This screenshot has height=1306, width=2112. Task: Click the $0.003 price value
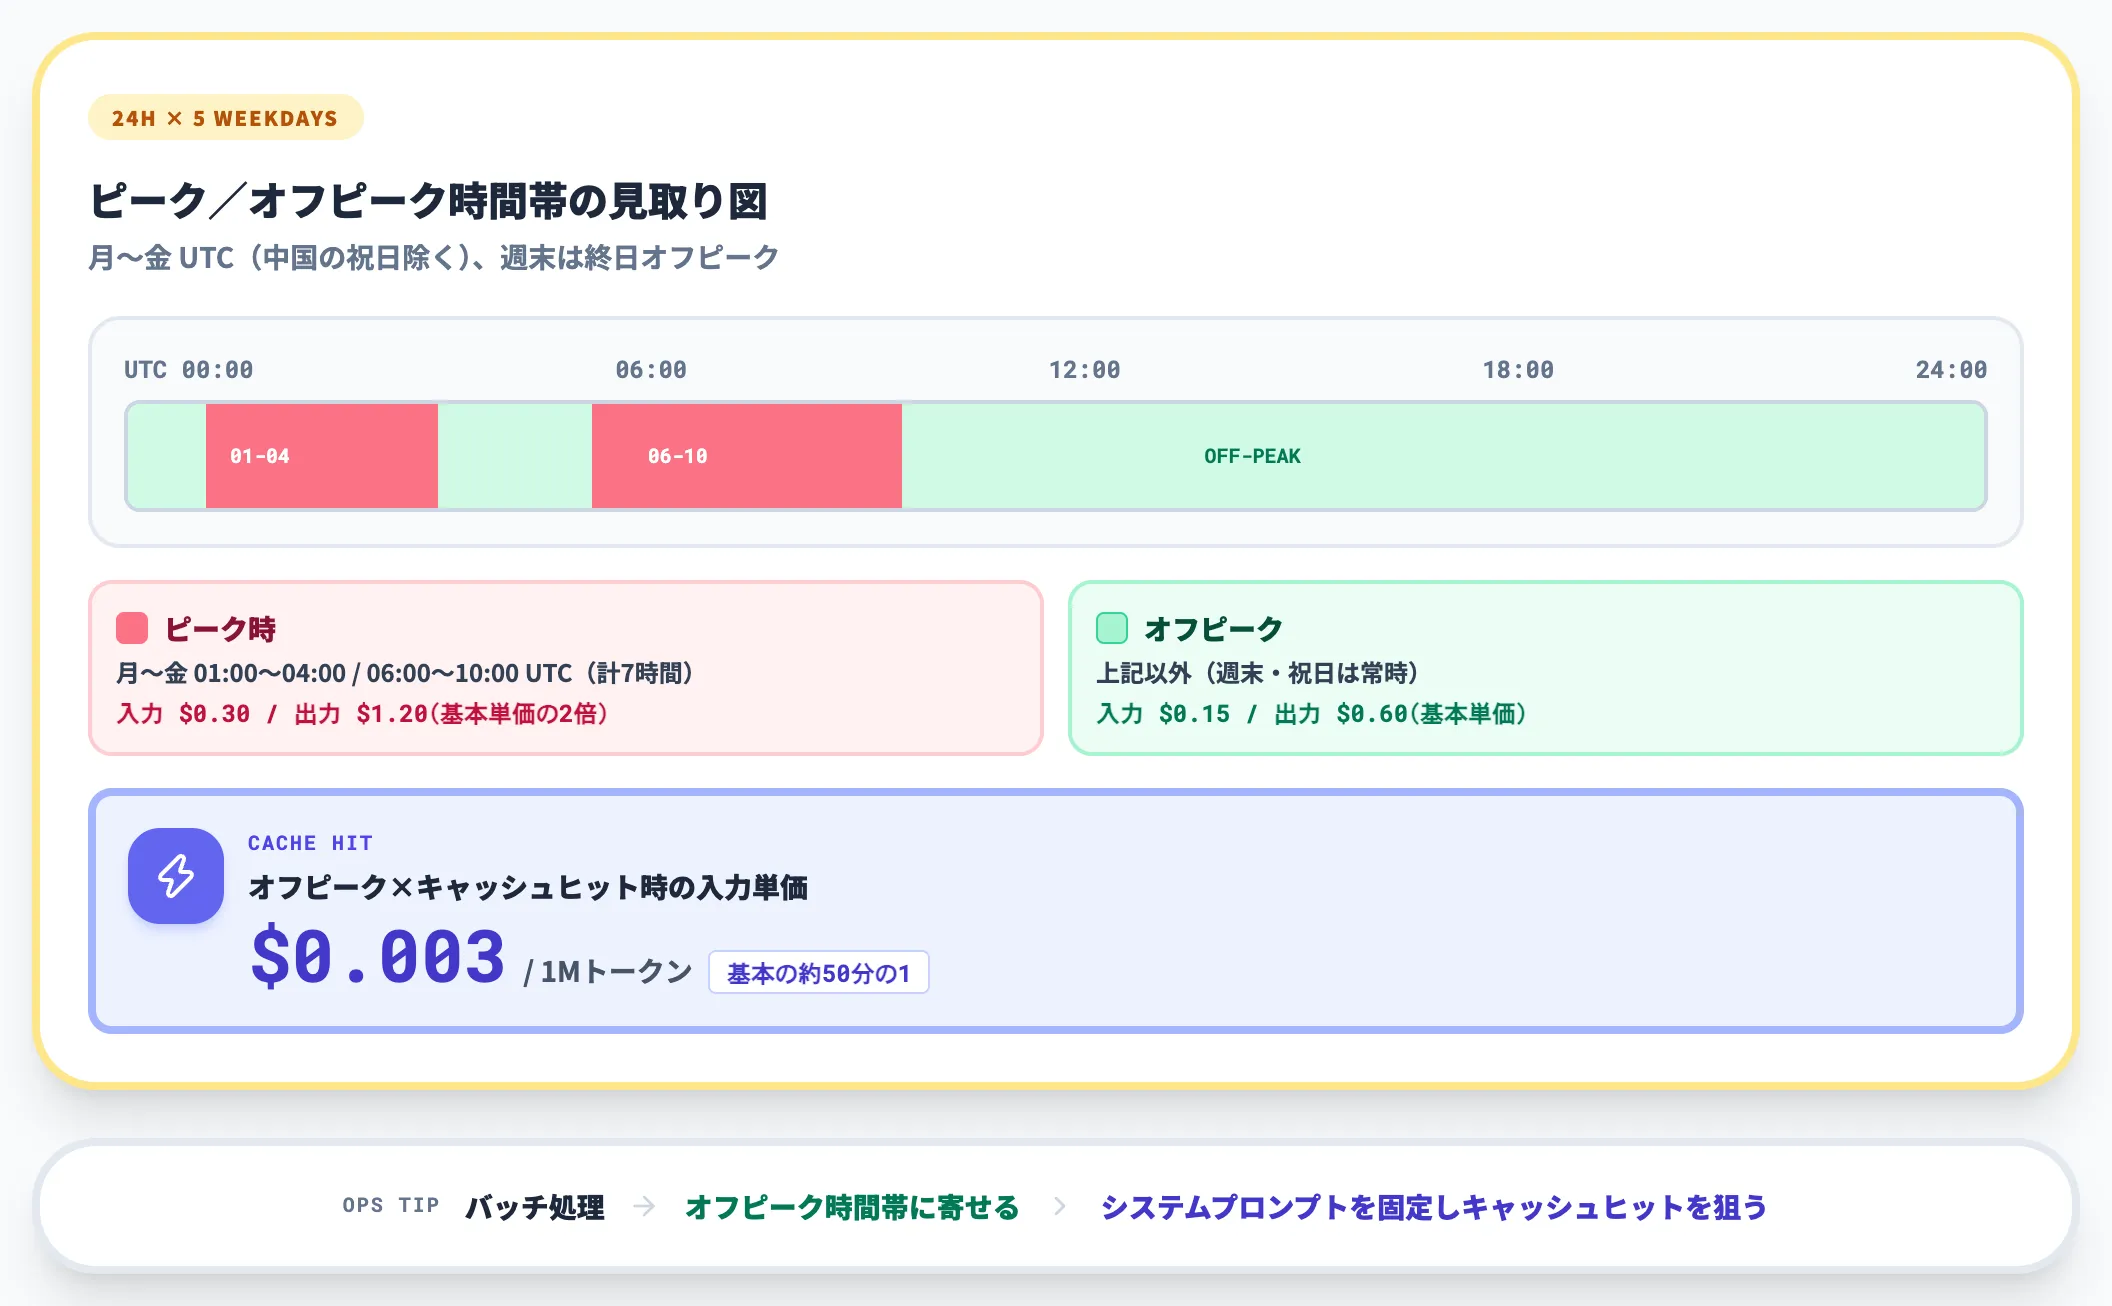click(378, 957)
